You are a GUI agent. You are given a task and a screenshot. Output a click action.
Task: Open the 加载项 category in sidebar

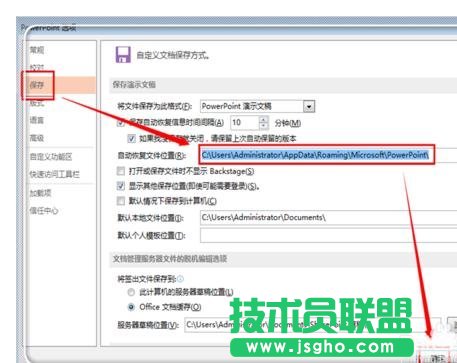tap(40, 193)
